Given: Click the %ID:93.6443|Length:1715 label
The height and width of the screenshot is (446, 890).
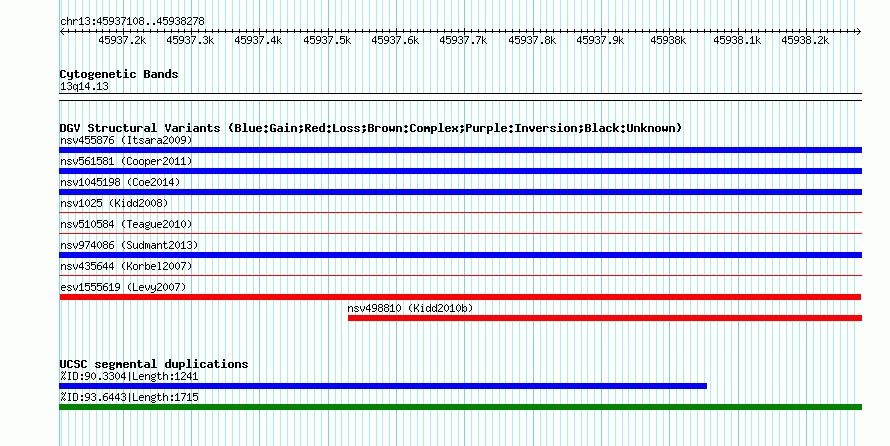Looking at the screenshot, I should 129,397.
